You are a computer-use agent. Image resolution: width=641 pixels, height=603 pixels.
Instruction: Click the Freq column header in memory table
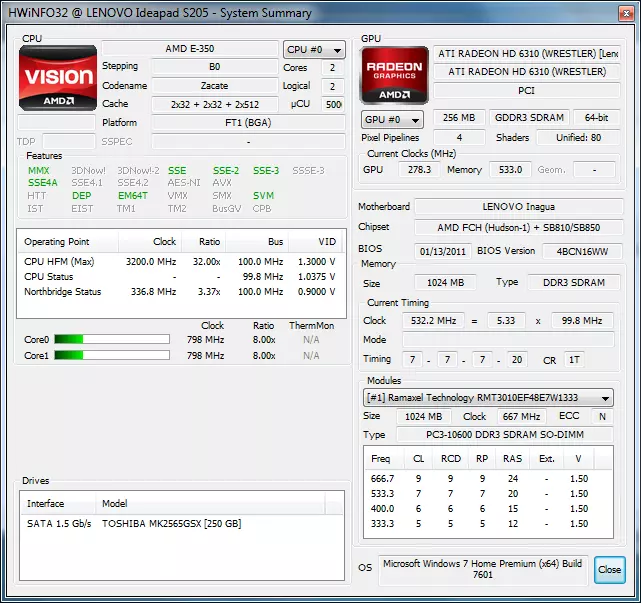click(381, 459)
